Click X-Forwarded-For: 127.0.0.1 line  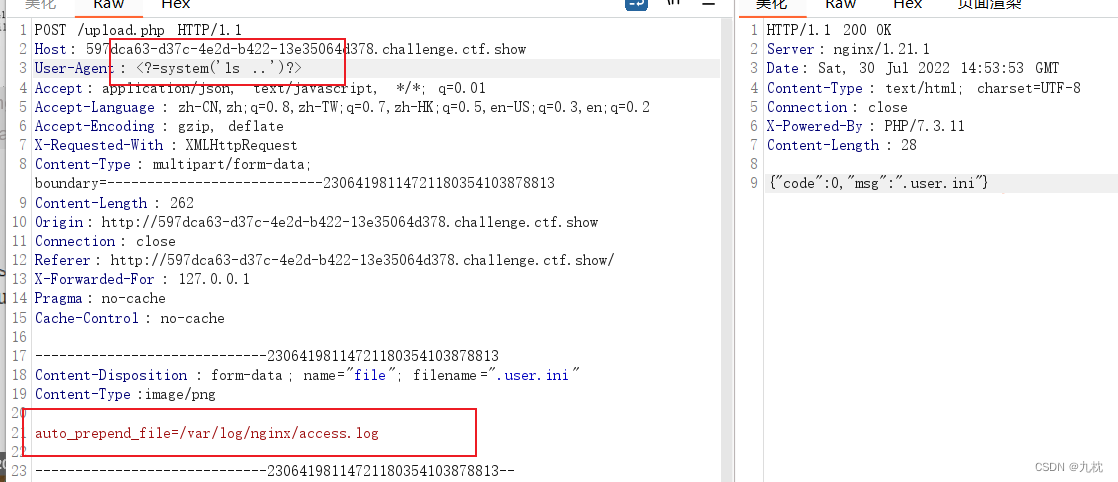pyautogui.click(x=142, y=280)
